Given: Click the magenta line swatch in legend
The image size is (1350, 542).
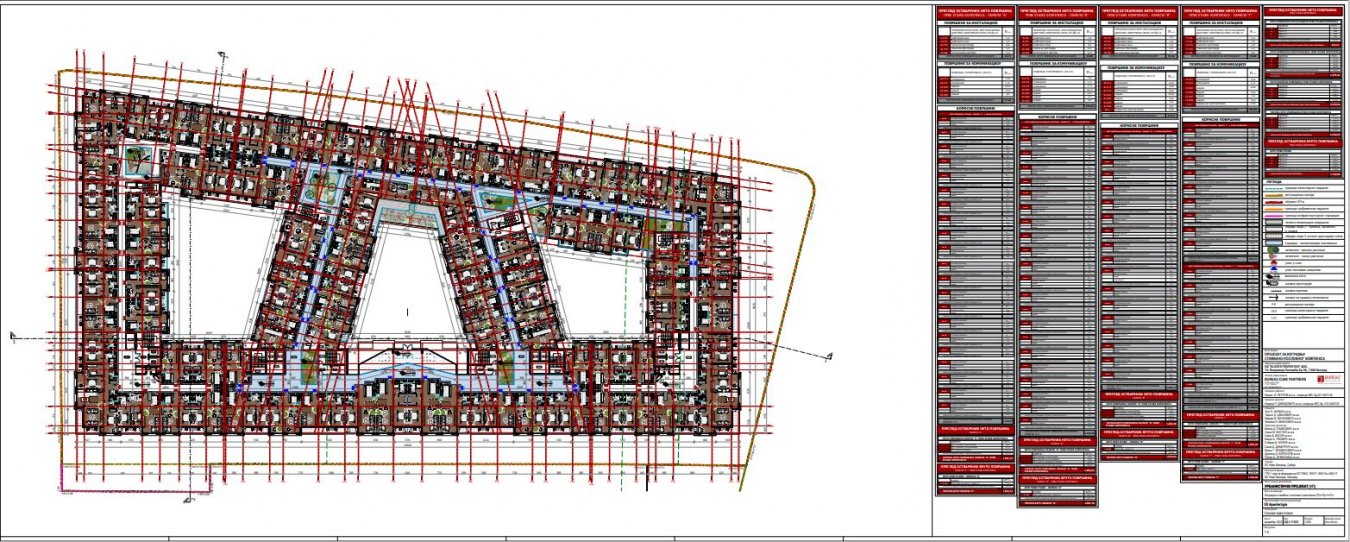Looking at the screenshot, I should point(1273,214).
